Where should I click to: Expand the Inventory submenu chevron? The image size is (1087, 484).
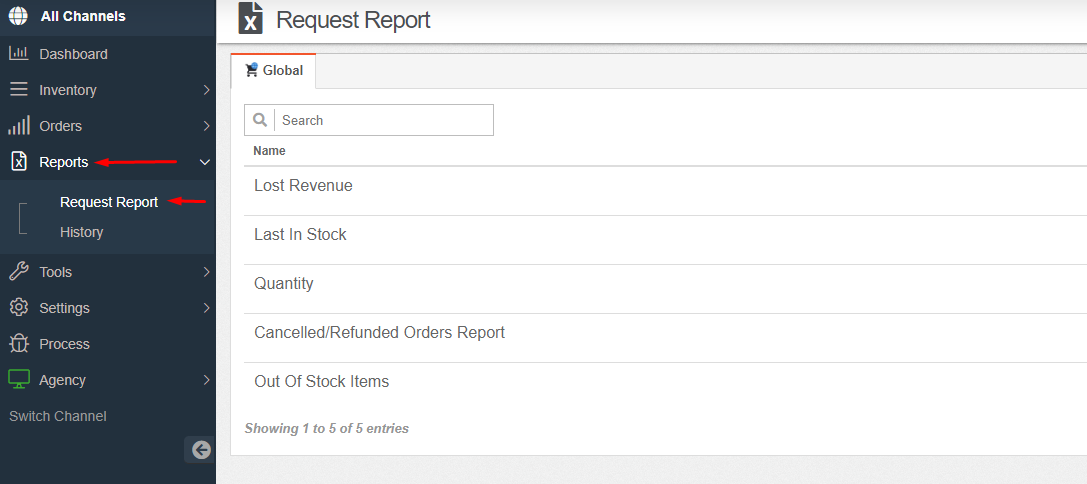[x=206, y=90]
